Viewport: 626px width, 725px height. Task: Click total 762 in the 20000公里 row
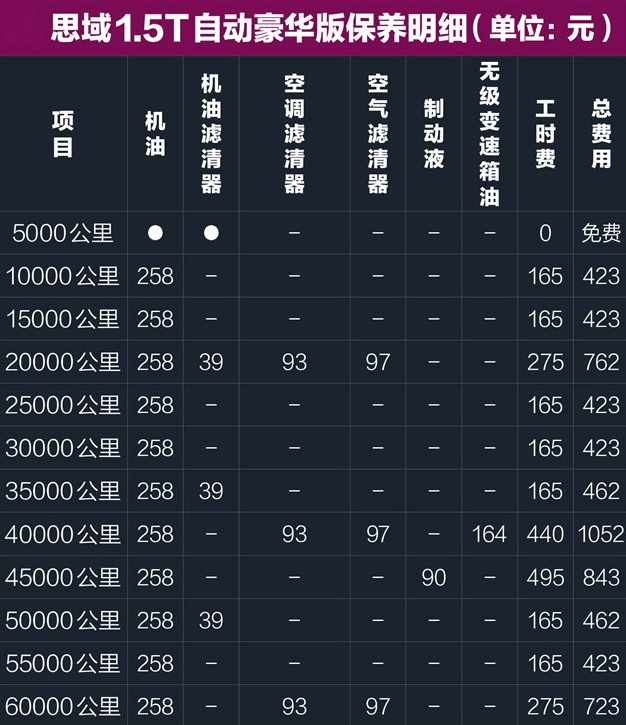pos(601,362)
